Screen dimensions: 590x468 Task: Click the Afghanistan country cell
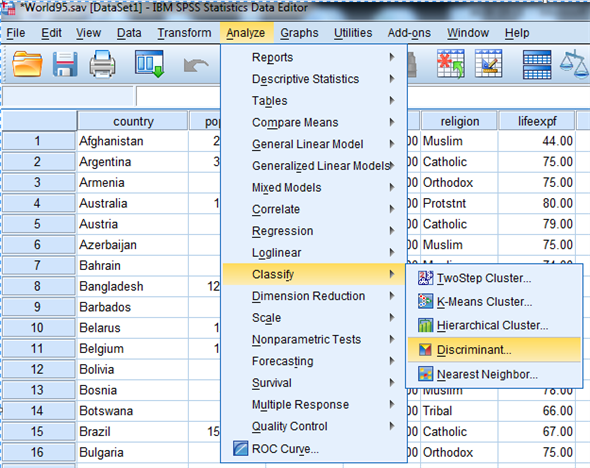click(132, 141)
